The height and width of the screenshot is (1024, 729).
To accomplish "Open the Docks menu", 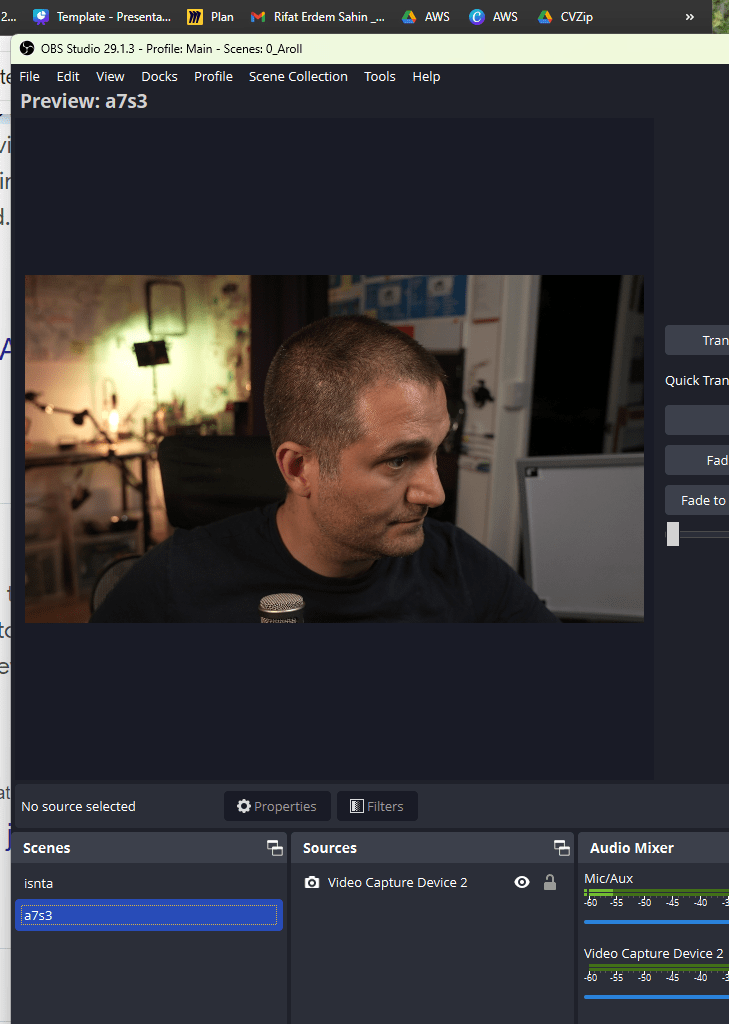I will 159,76.
